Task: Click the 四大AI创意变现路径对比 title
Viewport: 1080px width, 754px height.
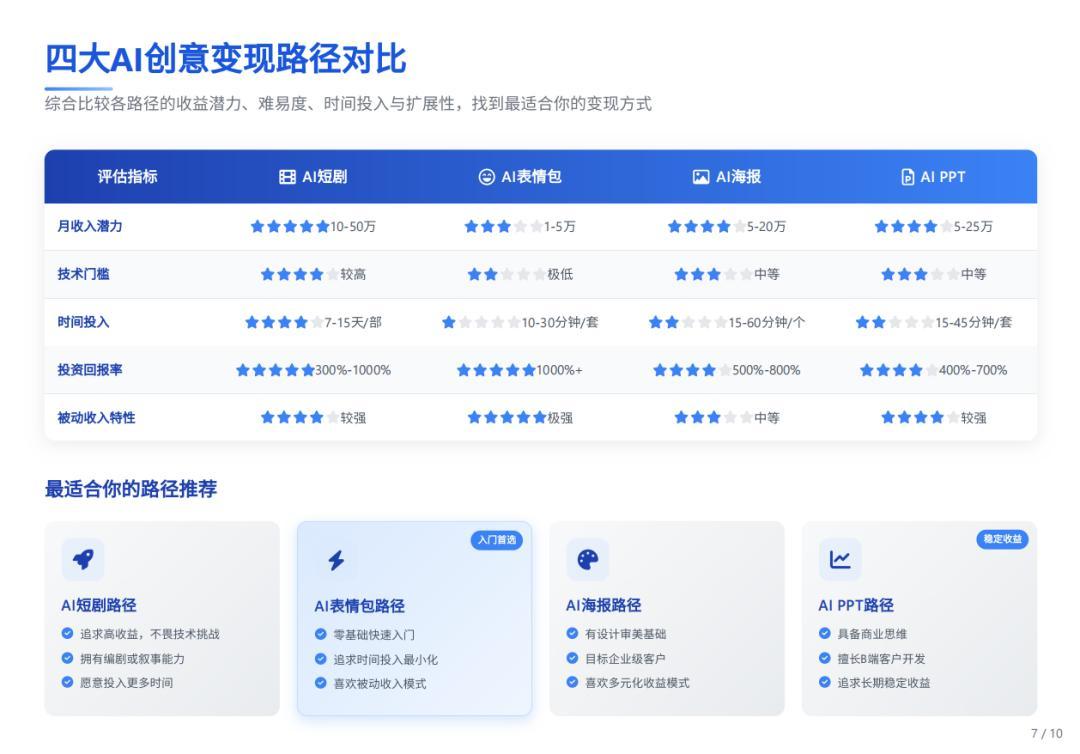Action: [226, 59]
